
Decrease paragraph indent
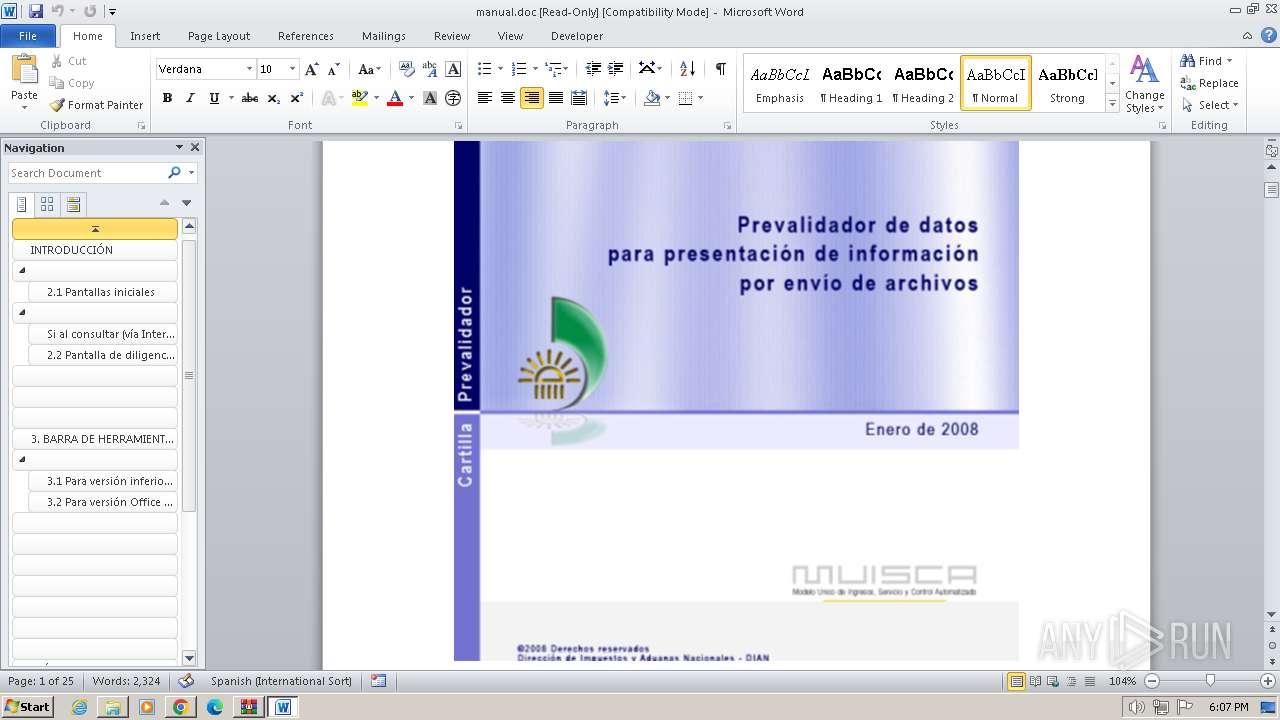[x=593, y=69]
